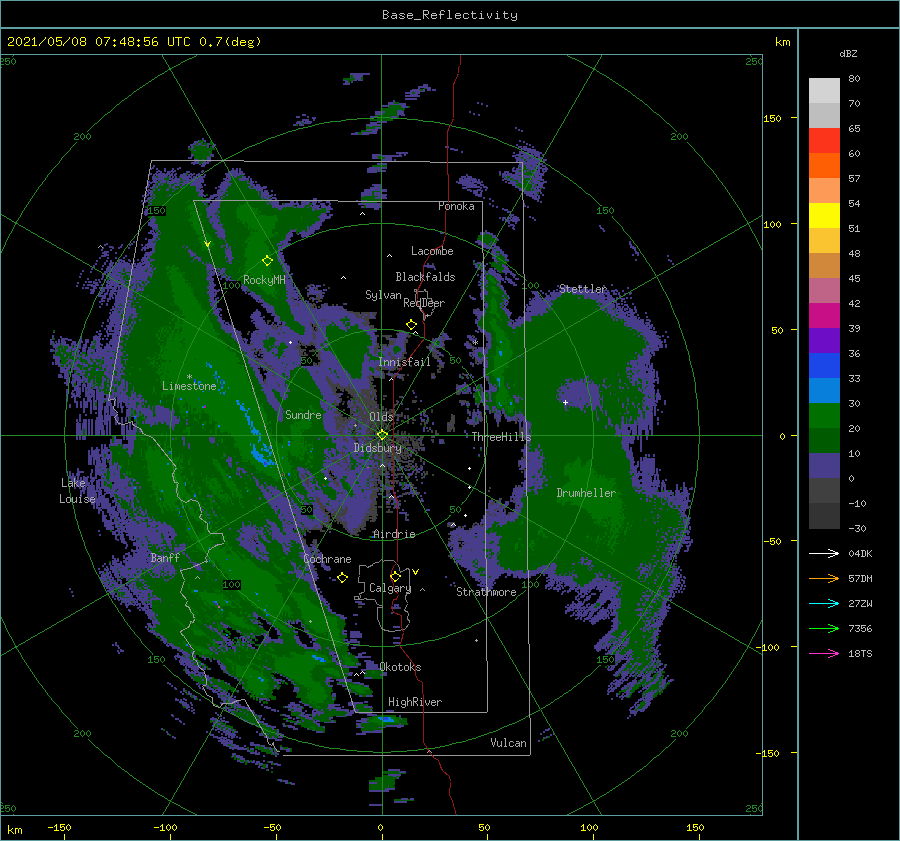Viewport: 900px width, 841px height.
Task: Click the white 04DK arrow in legend
Action: [x=824, y=553]
